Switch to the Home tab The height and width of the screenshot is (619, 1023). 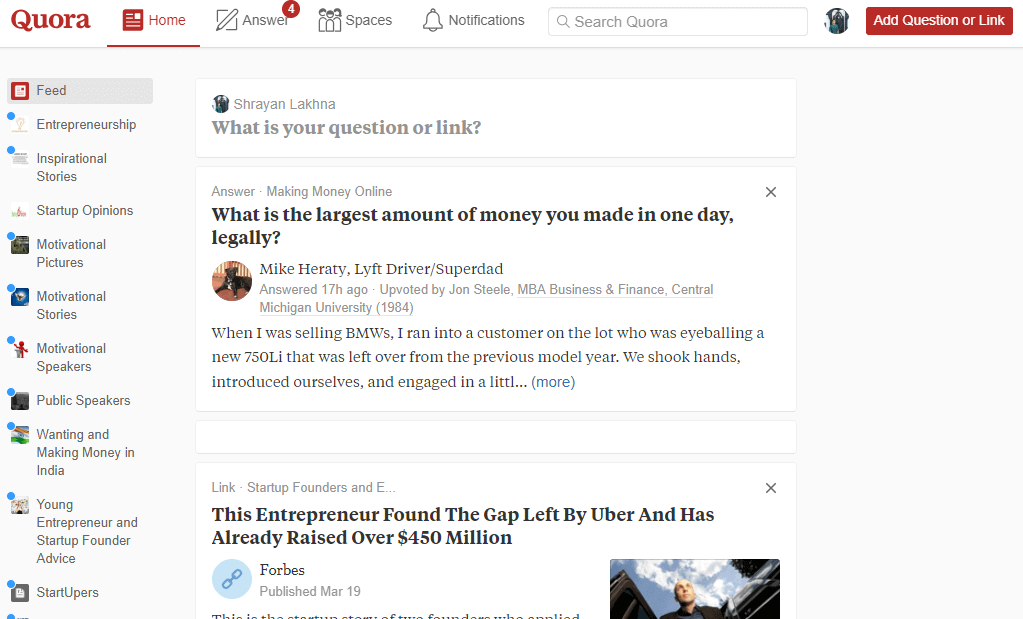tap(153, 19)
